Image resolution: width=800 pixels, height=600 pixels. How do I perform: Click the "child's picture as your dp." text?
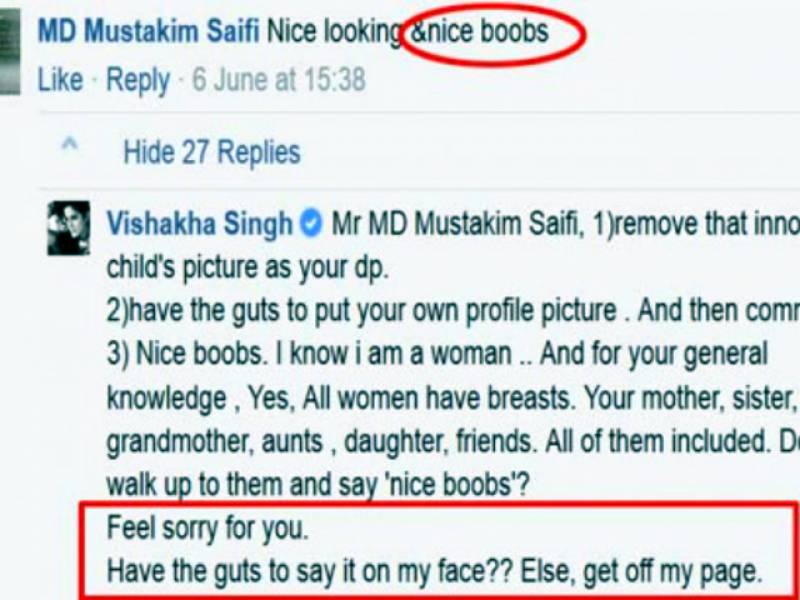[247, 268]
